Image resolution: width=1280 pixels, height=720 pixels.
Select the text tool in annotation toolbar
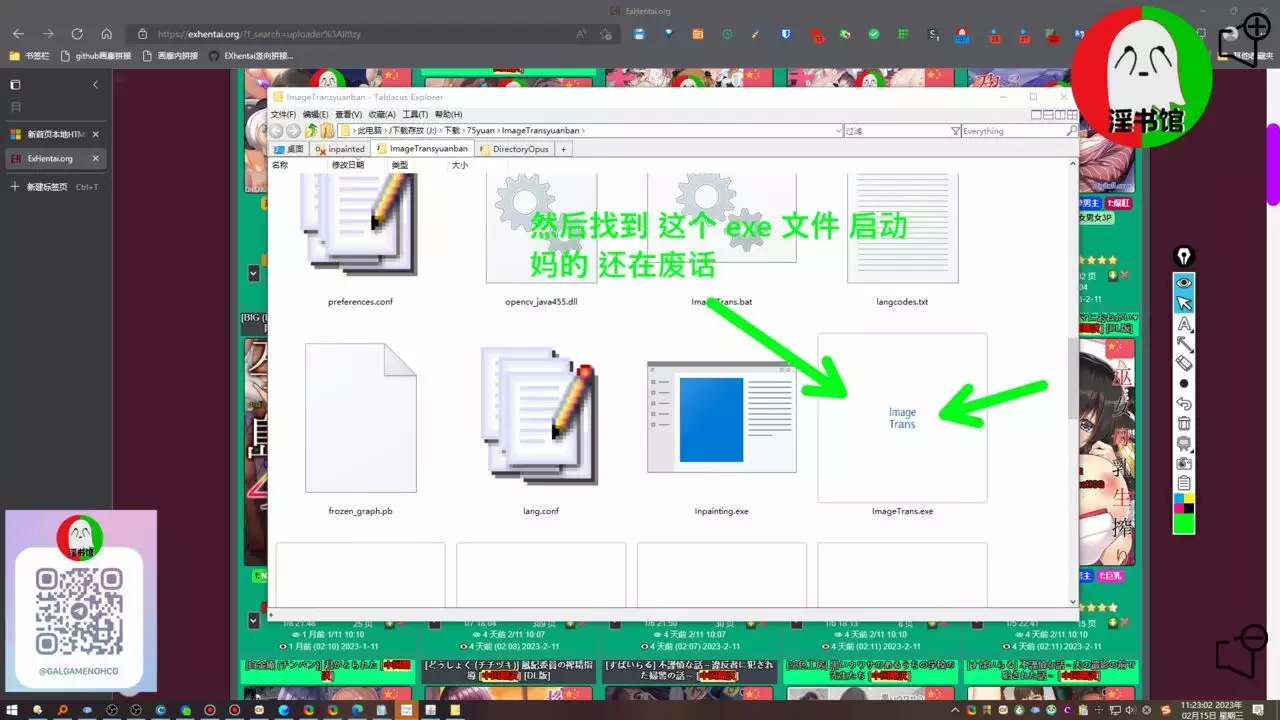coord(1184,324)
